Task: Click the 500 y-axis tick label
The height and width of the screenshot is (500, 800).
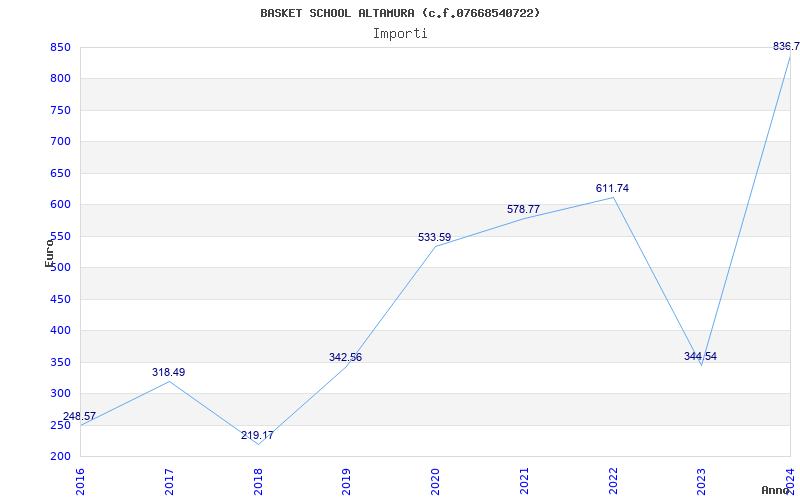Action: tap(60, 268)
